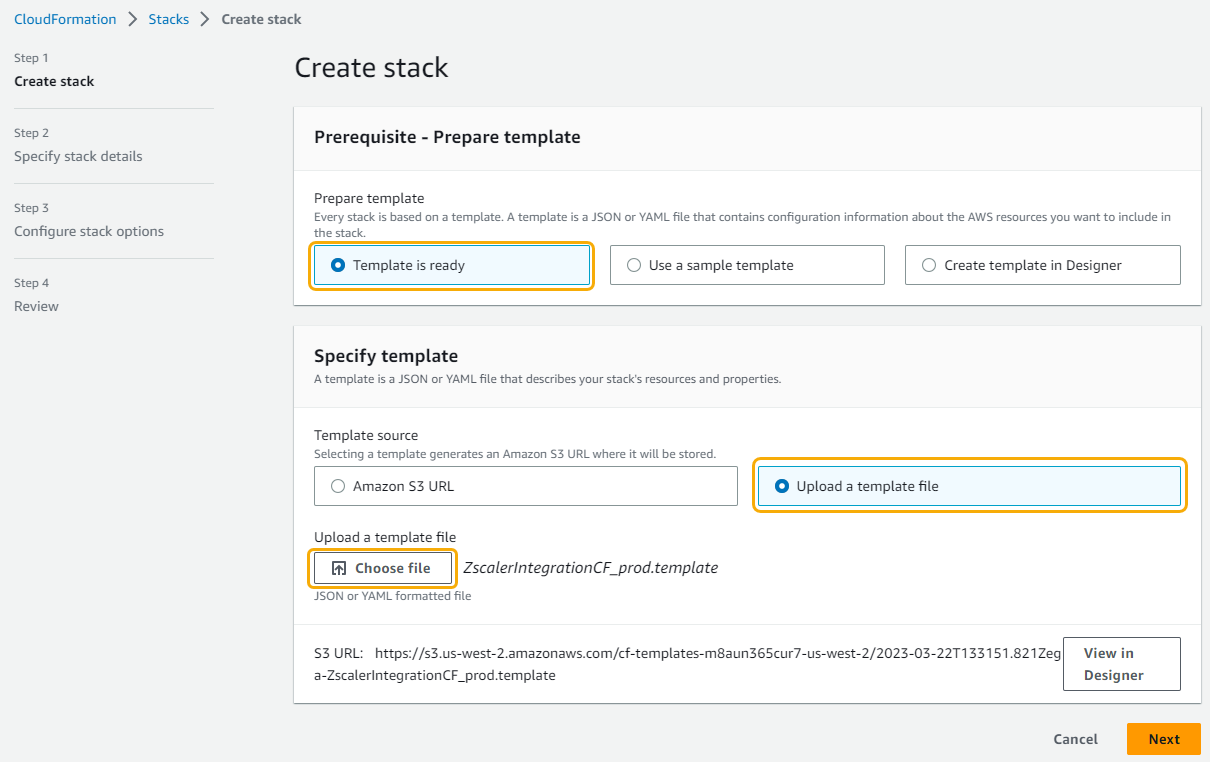This screenshot has width=1210, height=762.
Task: Jump to Specify stack details step
Action: 78,156
